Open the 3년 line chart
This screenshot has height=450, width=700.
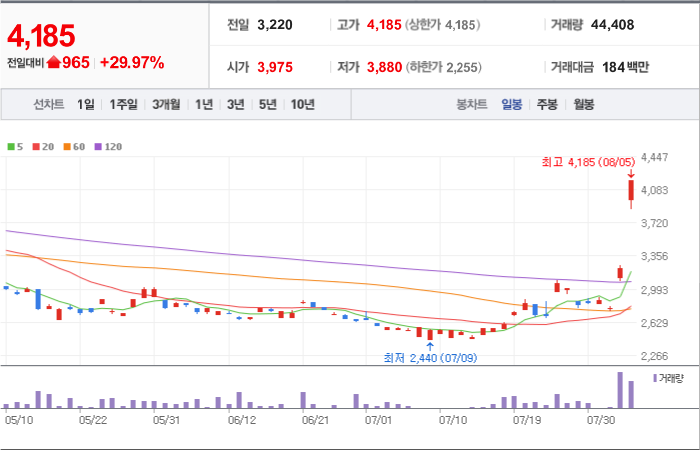(235, 104)
